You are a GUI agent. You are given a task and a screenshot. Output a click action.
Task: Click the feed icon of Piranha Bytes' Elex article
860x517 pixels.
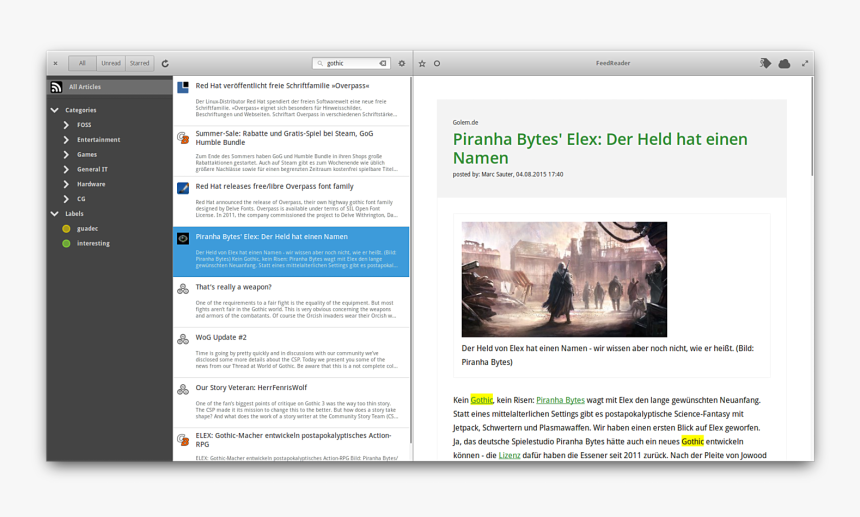[183, 238]
